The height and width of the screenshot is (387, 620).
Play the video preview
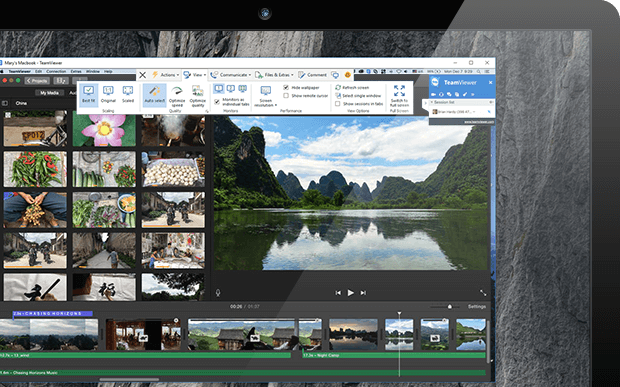coord(350,293)
